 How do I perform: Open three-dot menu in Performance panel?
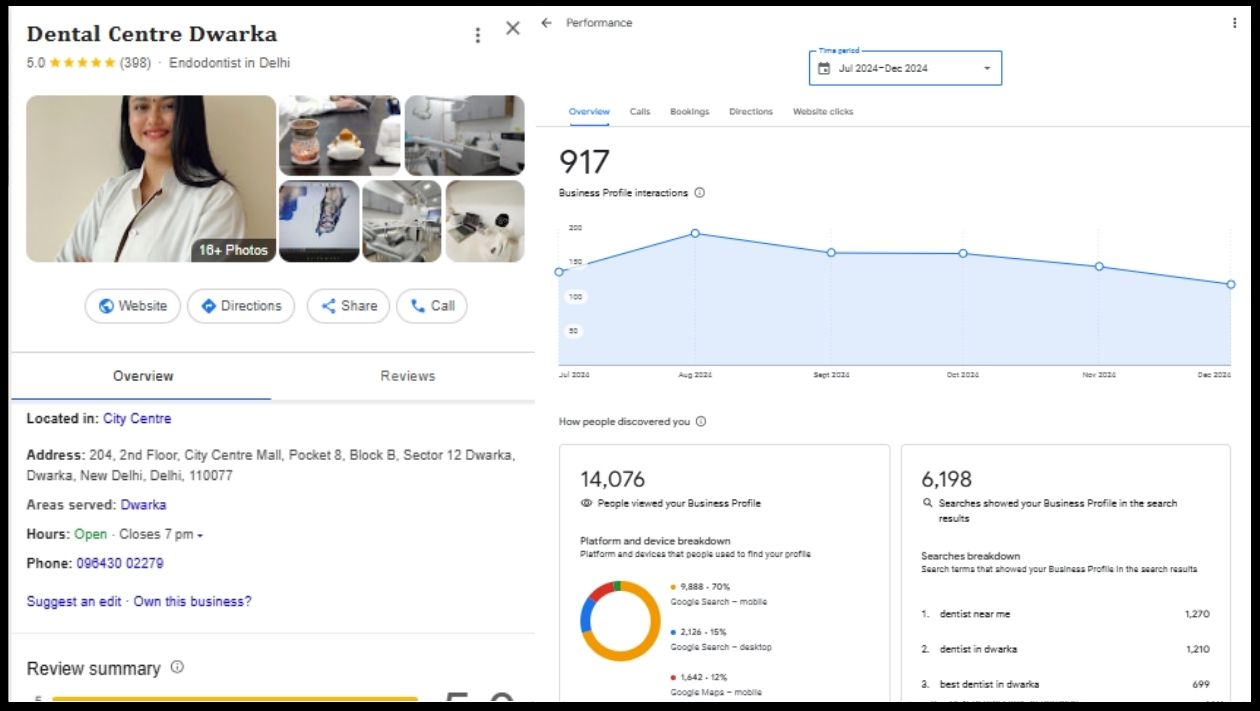pyautogui.click(x=1234, y=23)
